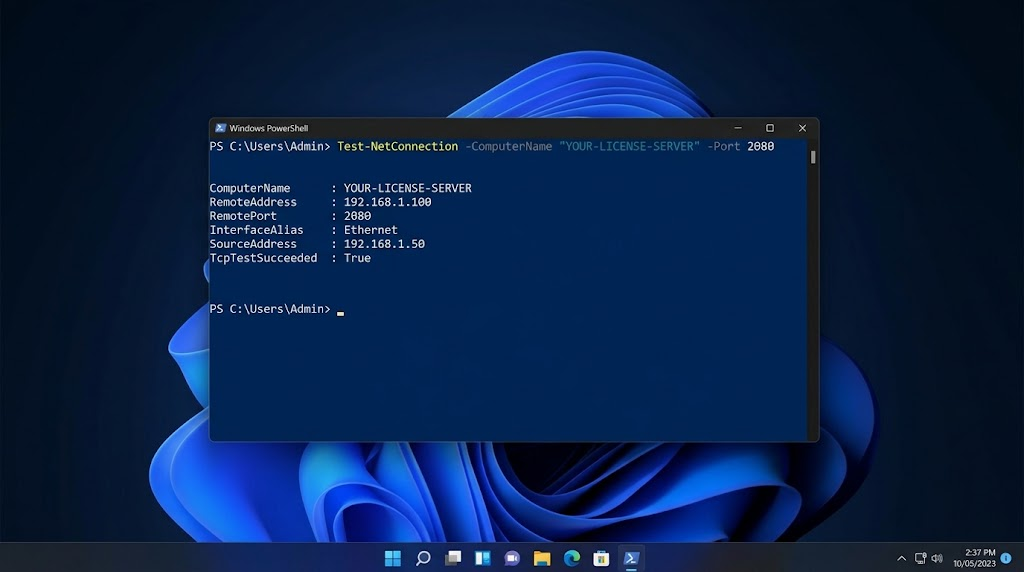
Task: Minimize the Windows PowerShell window
Action: click(x=738, y=128)
